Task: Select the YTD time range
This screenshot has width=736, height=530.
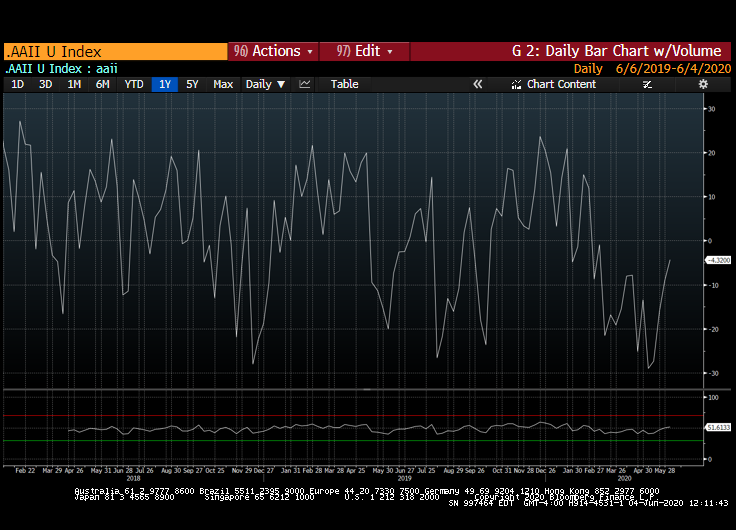Action: pos(134,84)
